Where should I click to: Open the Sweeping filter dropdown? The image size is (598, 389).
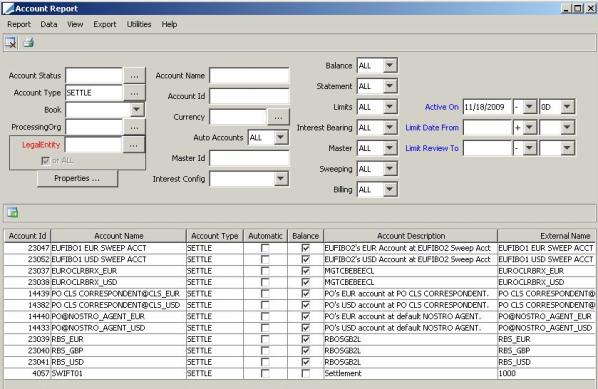tap(390, 168)
